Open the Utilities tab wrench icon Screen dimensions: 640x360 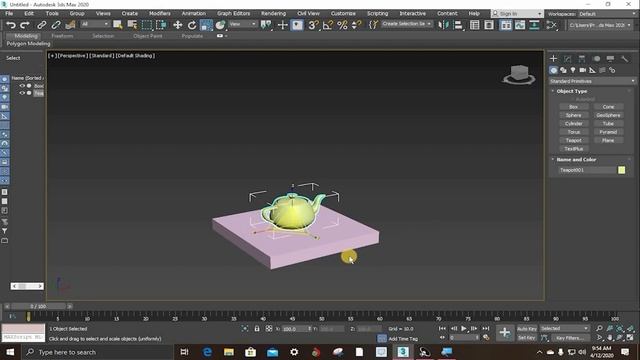point(624,58)
